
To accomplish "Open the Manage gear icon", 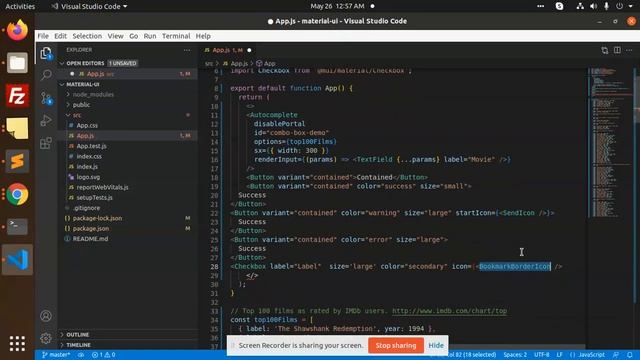I will 46,338.
